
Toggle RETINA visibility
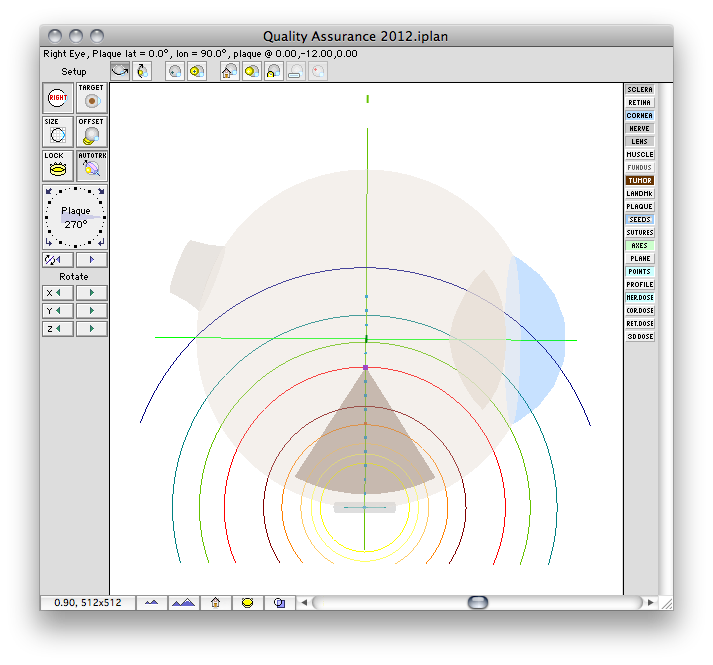coord(640,103)
